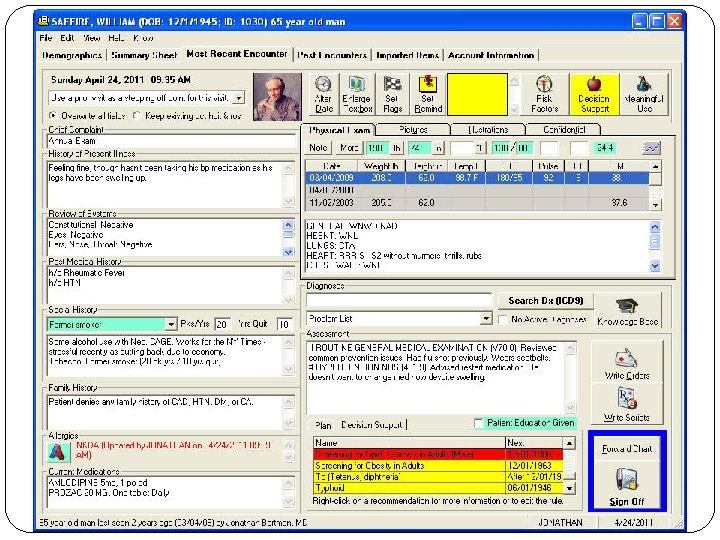Image resolution: width=720 pixels, height=540 pixels.
Task: Click the Forward Chart button
Action: pyautogui.click(x=627, y=449)
